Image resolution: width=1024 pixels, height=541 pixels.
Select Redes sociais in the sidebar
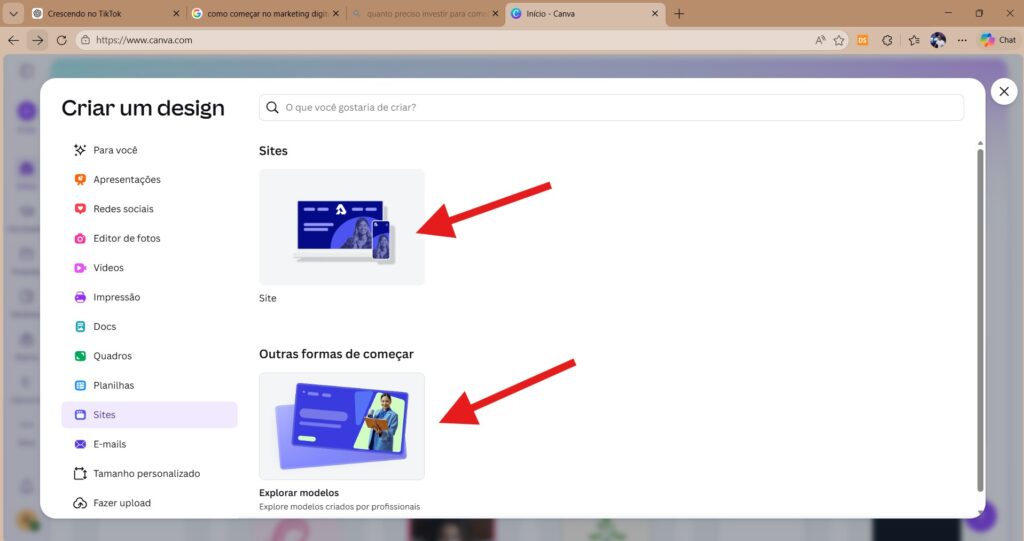(149, 209)
